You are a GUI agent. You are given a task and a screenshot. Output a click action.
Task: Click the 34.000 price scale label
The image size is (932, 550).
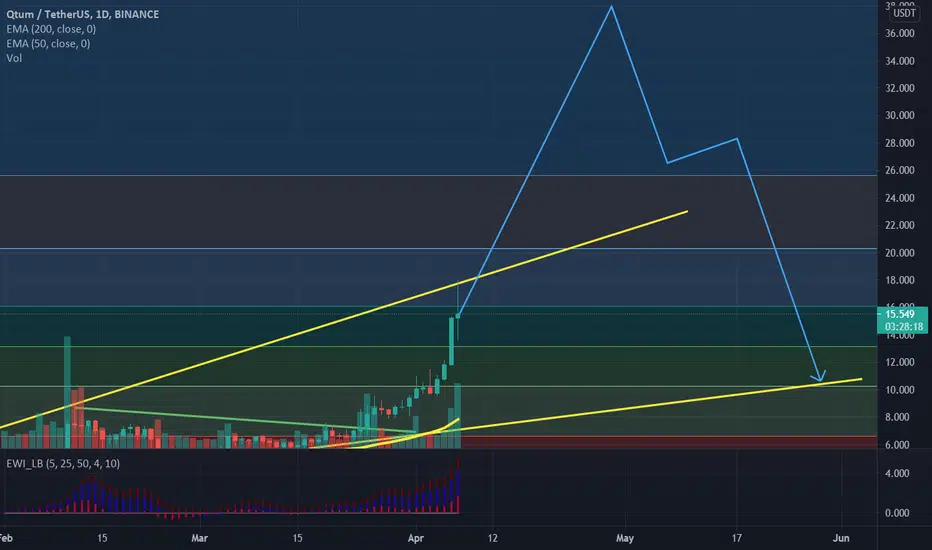(899, 61)
